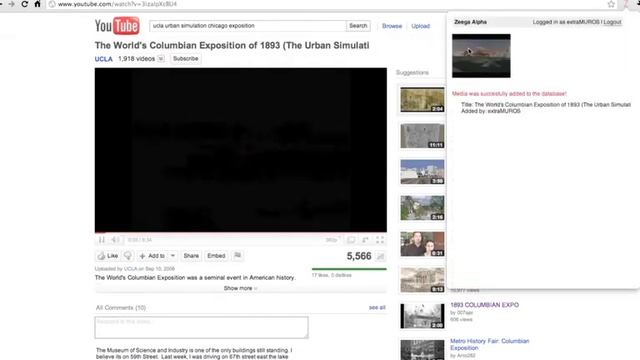Click the video title heading text
Image resolution: width=640 pixels, height=360 pixels.
click(232, 45)
